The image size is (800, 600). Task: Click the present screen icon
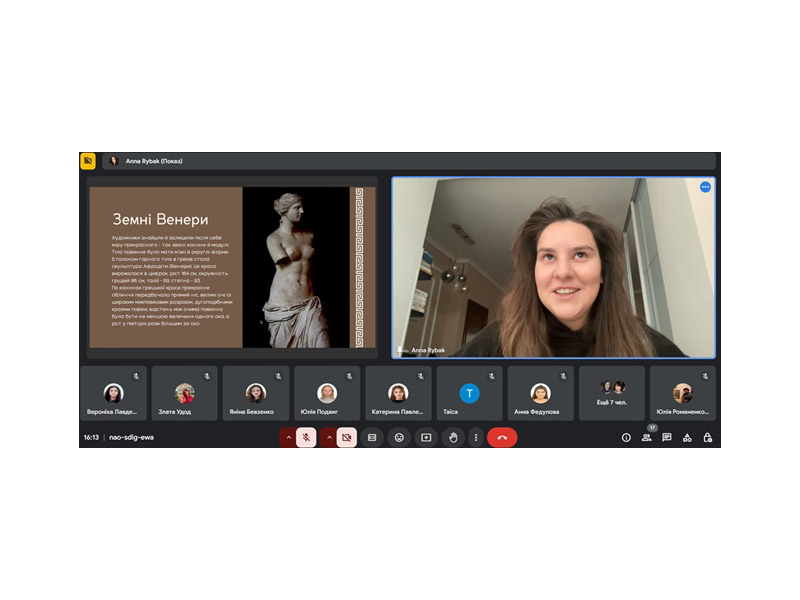click(426, 437)
